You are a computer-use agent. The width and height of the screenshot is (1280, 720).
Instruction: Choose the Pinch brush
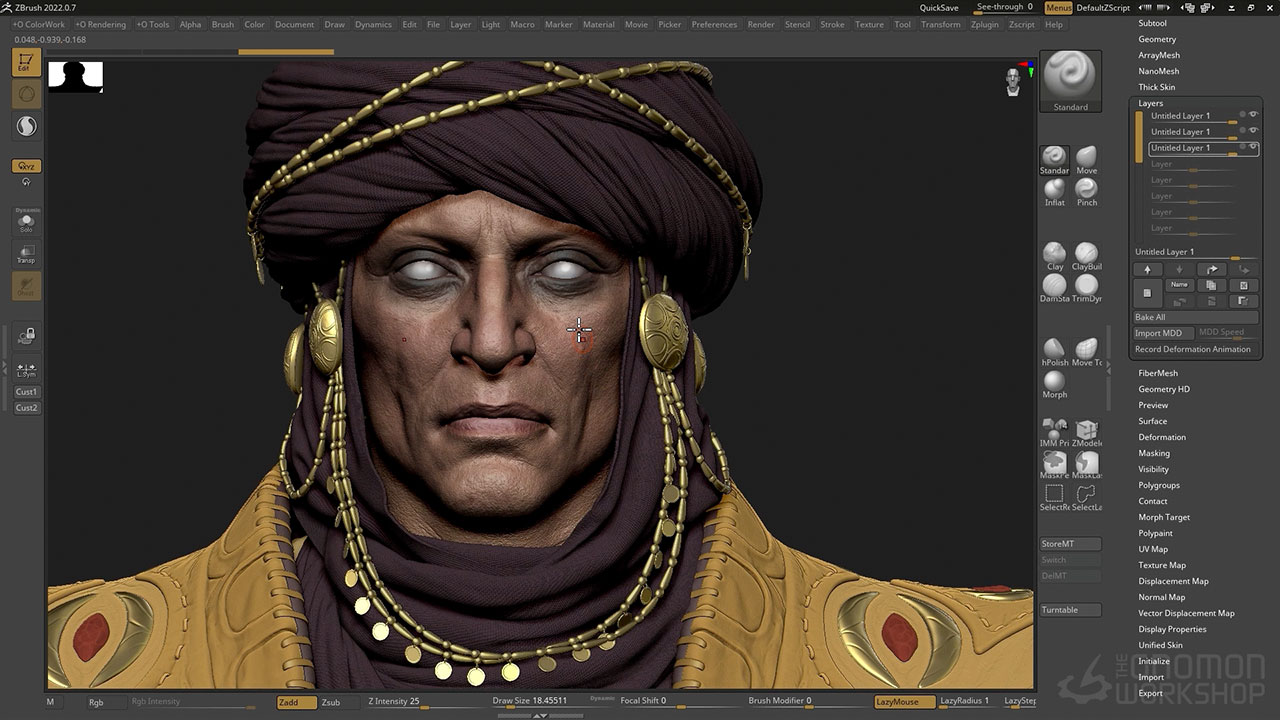(1086, 189)
